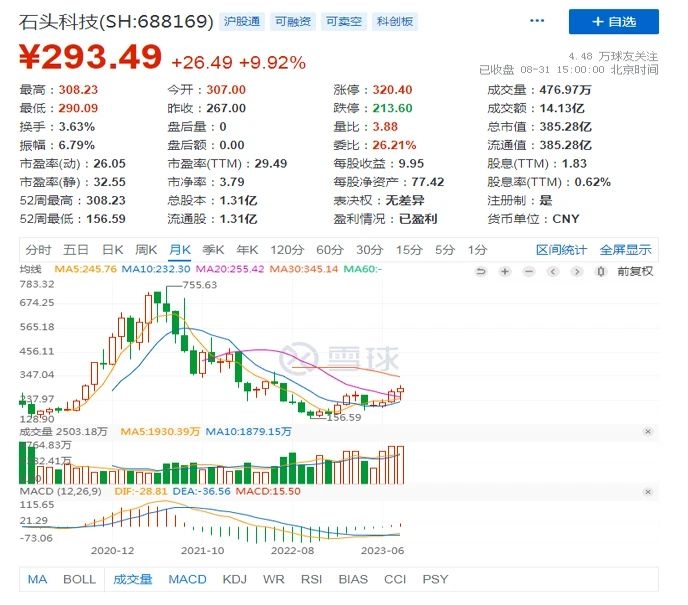Screen dimensions: 688x605
Task: Click the 156.59 low price marker on chart
Action: pos(344,418)
